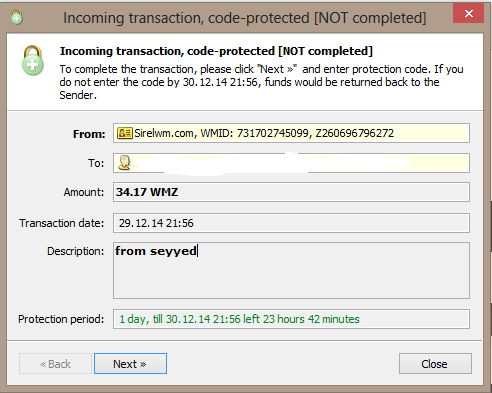Click the From: label
Viewport: 492px width, 393px height.
89,134
